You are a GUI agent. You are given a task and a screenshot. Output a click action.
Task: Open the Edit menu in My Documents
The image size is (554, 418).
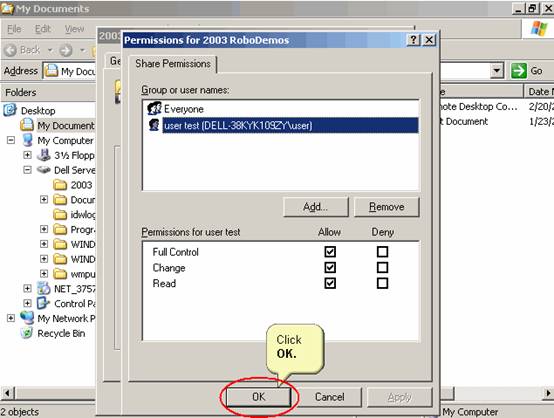click(43, 29)
